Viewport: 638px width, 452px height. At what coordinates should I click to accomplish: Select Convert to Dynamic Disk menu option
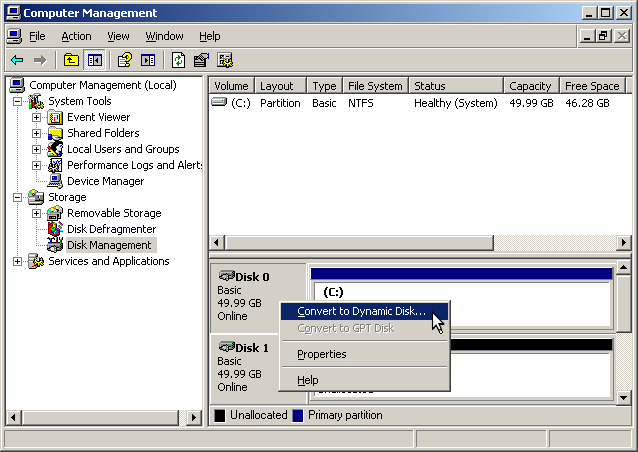[361, 312]
